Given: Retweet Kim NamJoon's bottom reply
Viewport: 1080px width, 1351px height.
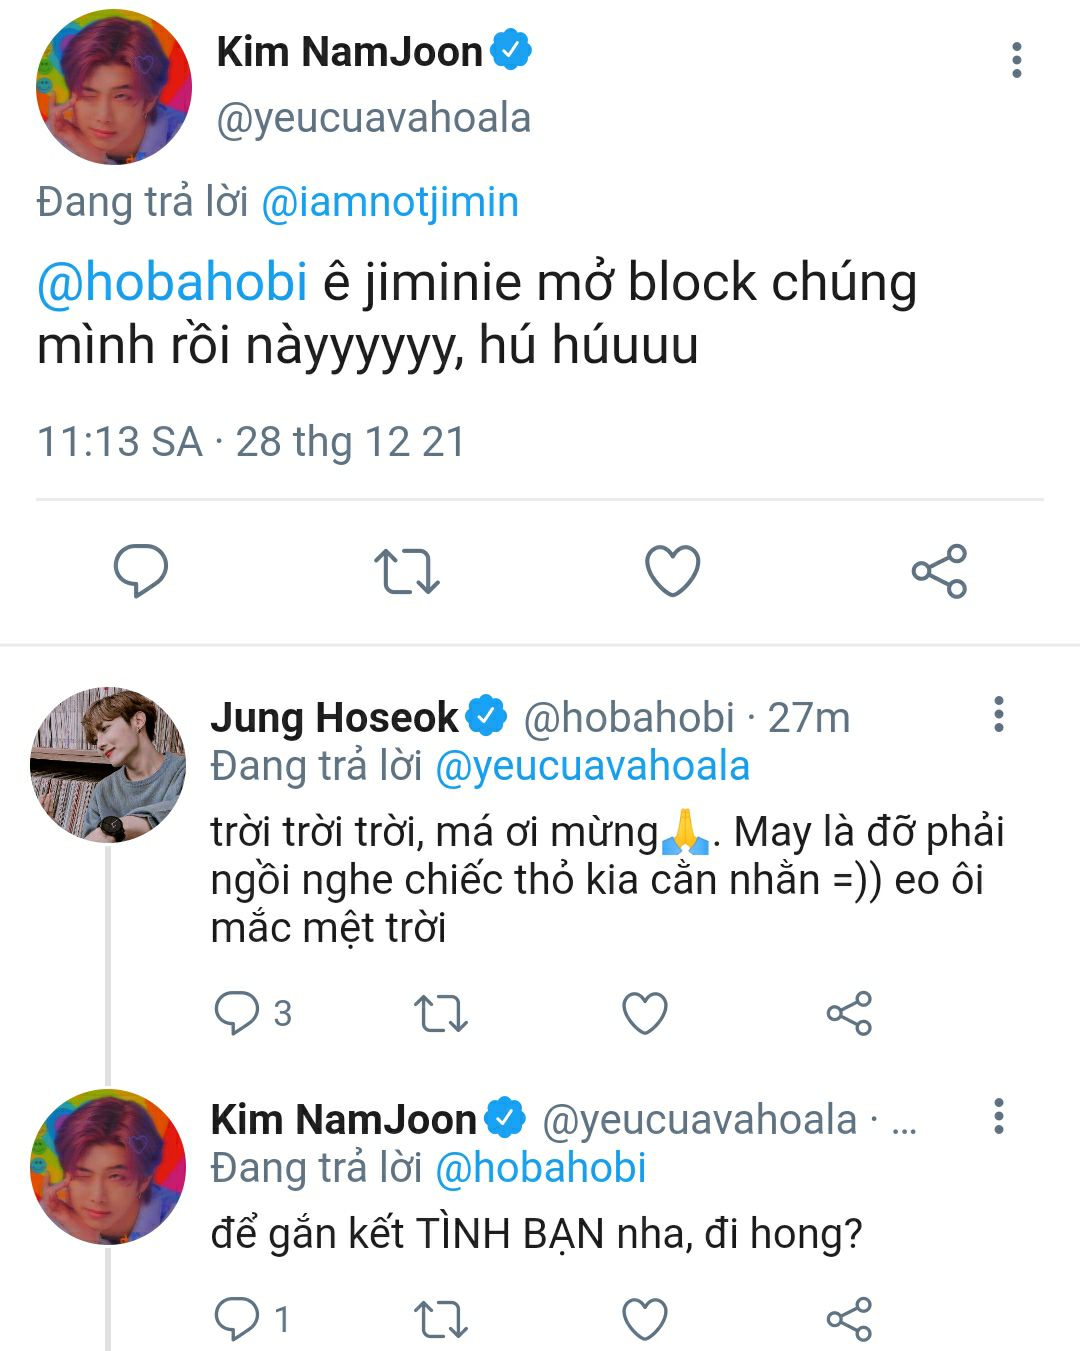Looking at the screenshot, I should click(441, 1319).
